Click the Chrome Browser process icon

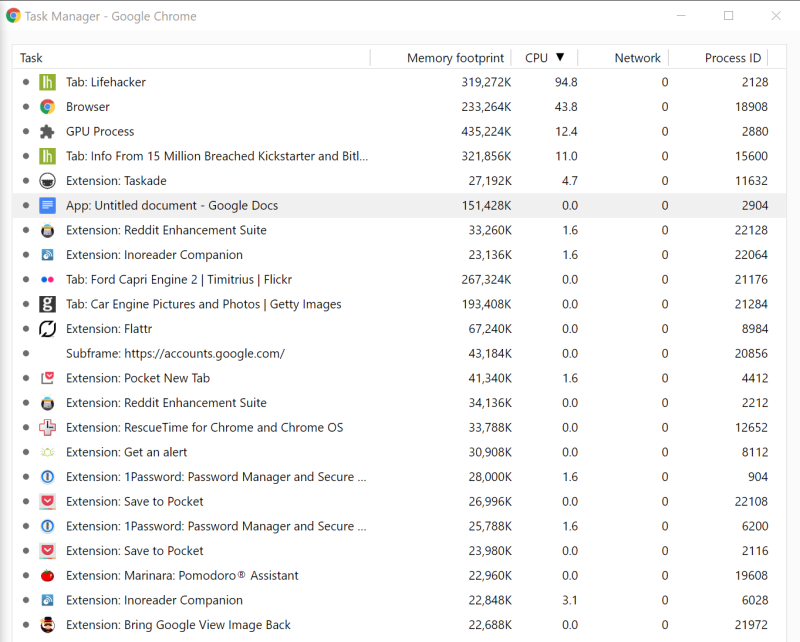pyautogui.click(x=47, y=107)
